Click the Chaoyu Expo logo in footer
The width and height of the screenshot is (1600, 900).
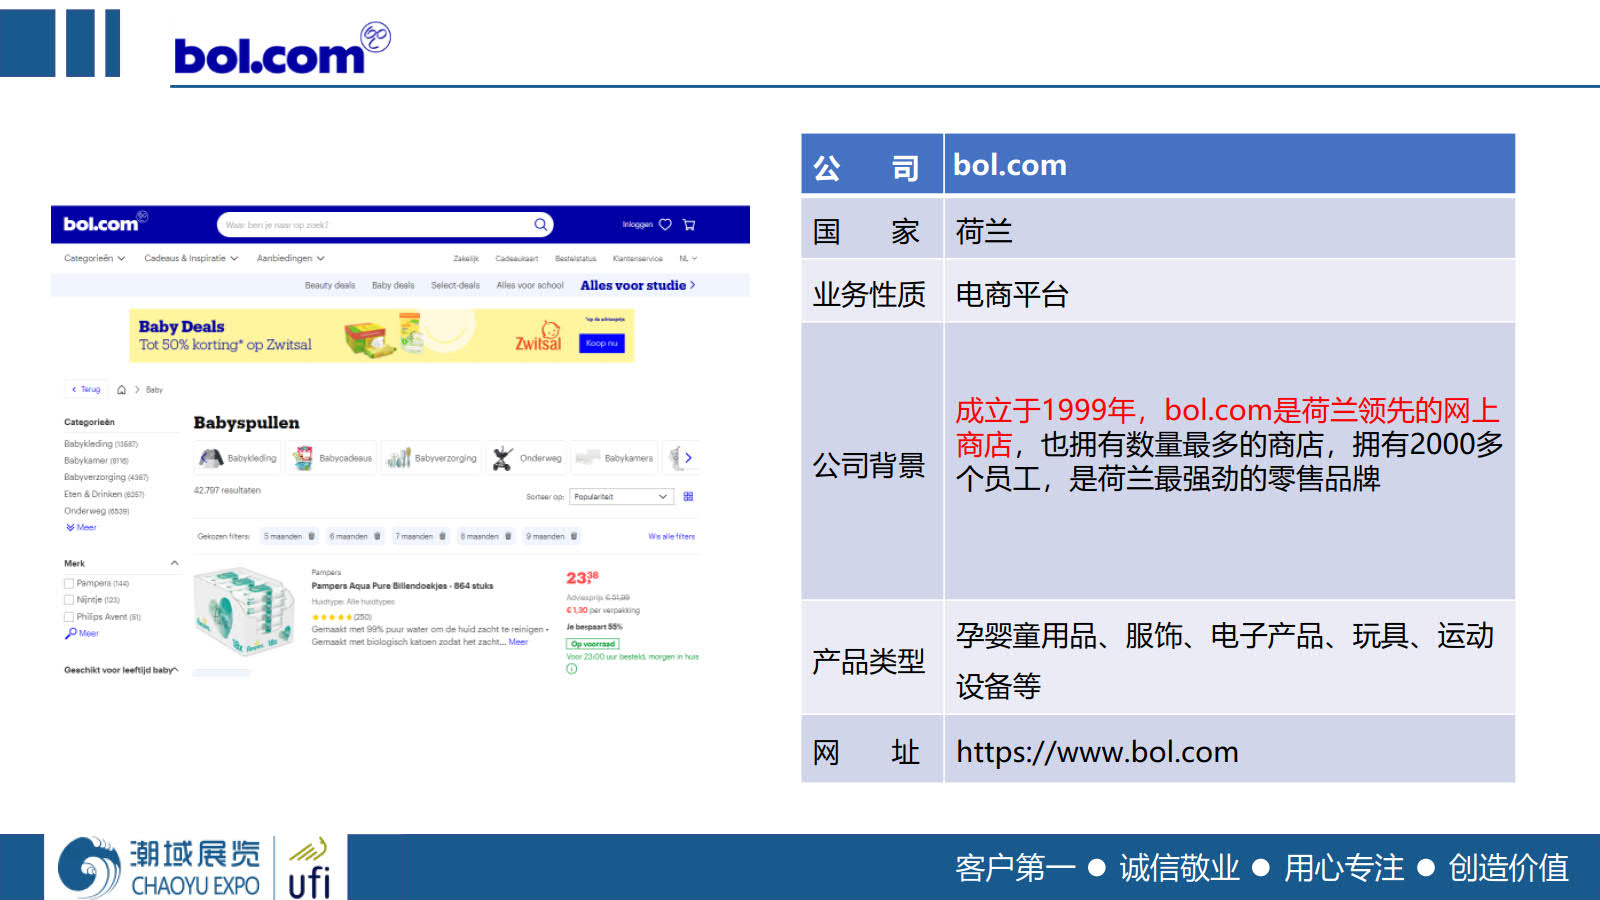158,867
